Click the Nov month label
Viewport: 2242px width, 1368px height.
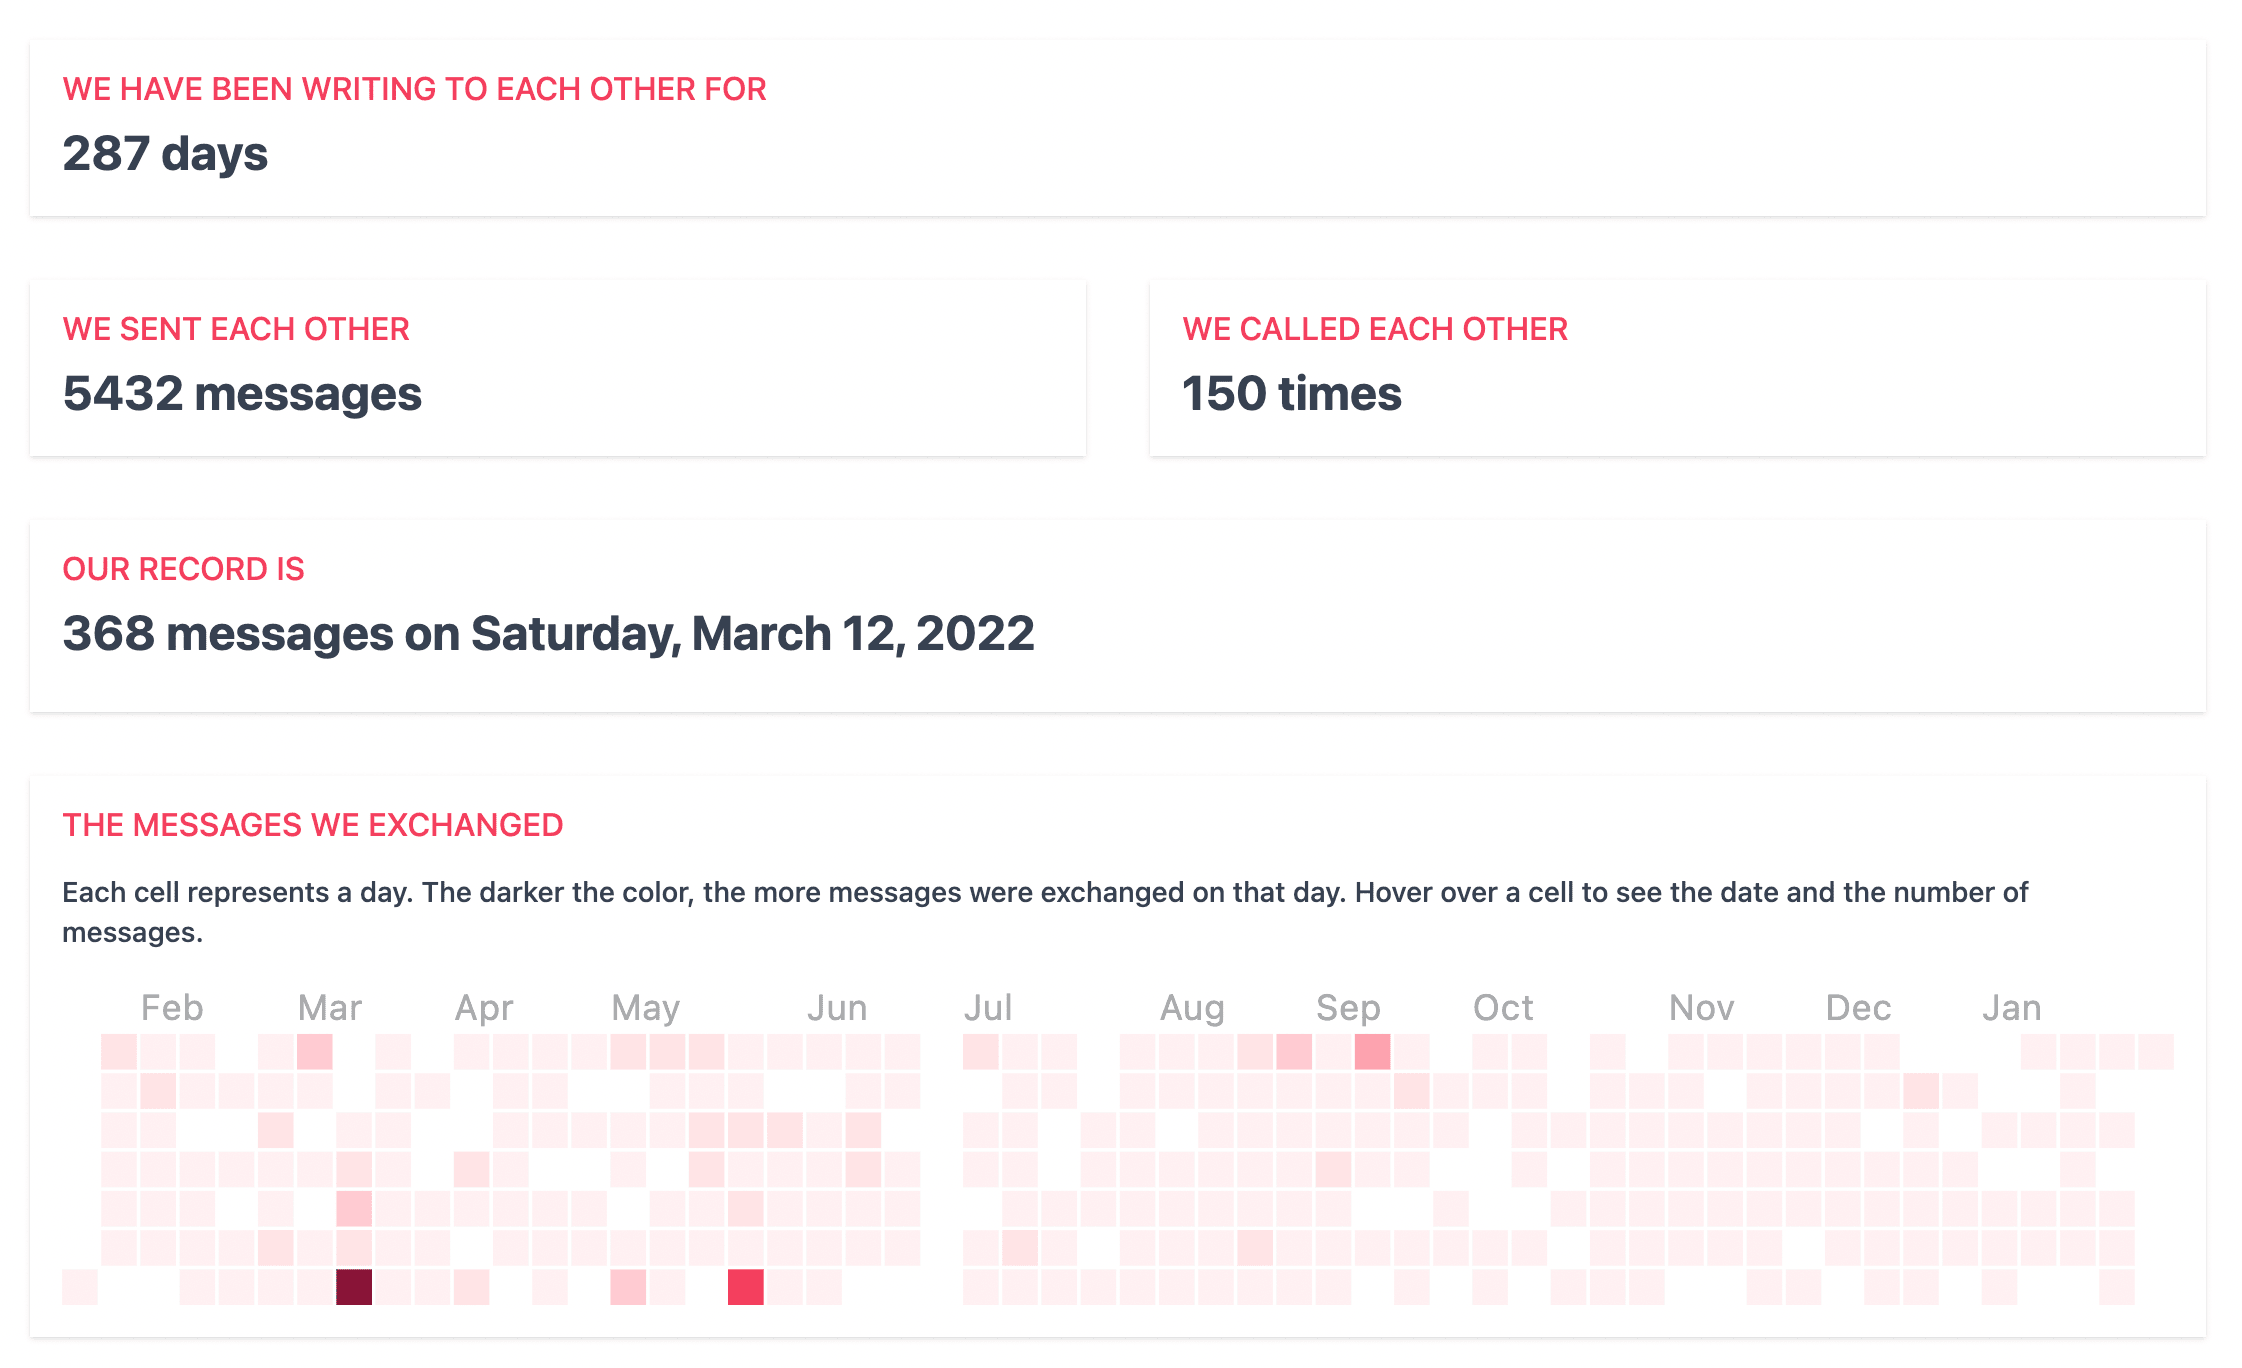(x=1701, y=1008)
